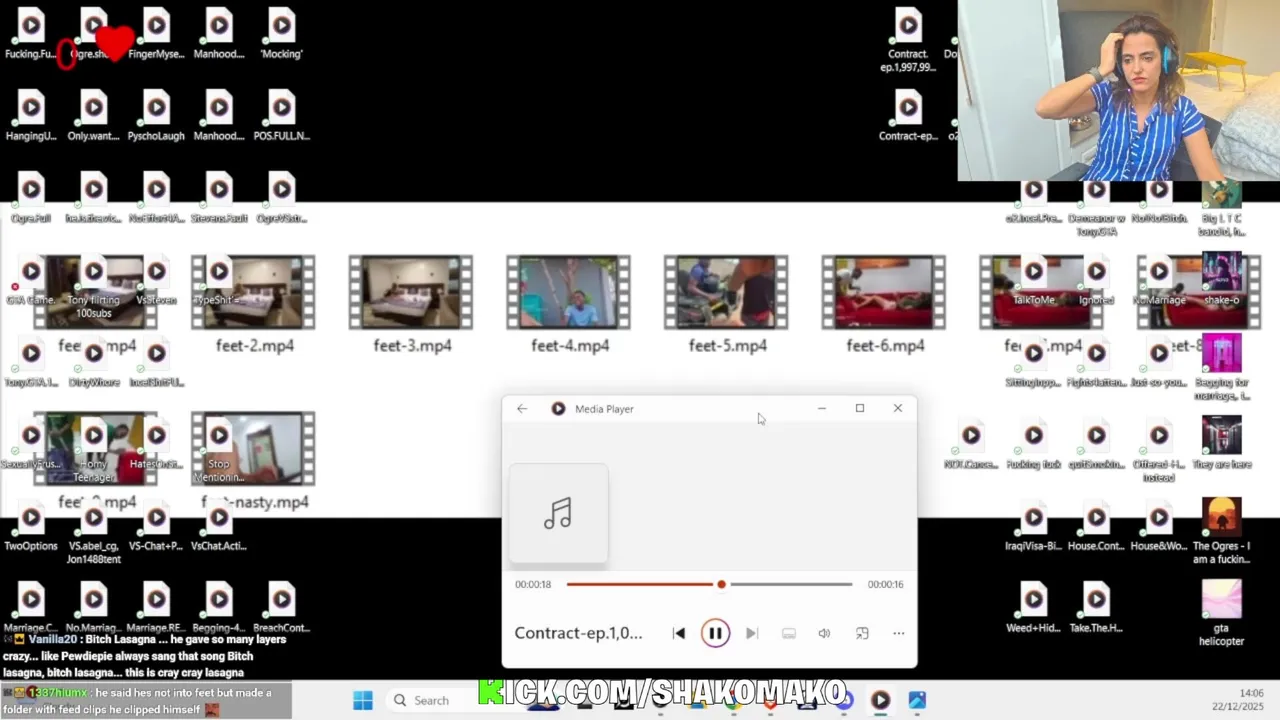Image resolution: width=1280 pixels, height=720 pixels.
Task: Select the Begging-4... media file
Action: coord(219,609)
